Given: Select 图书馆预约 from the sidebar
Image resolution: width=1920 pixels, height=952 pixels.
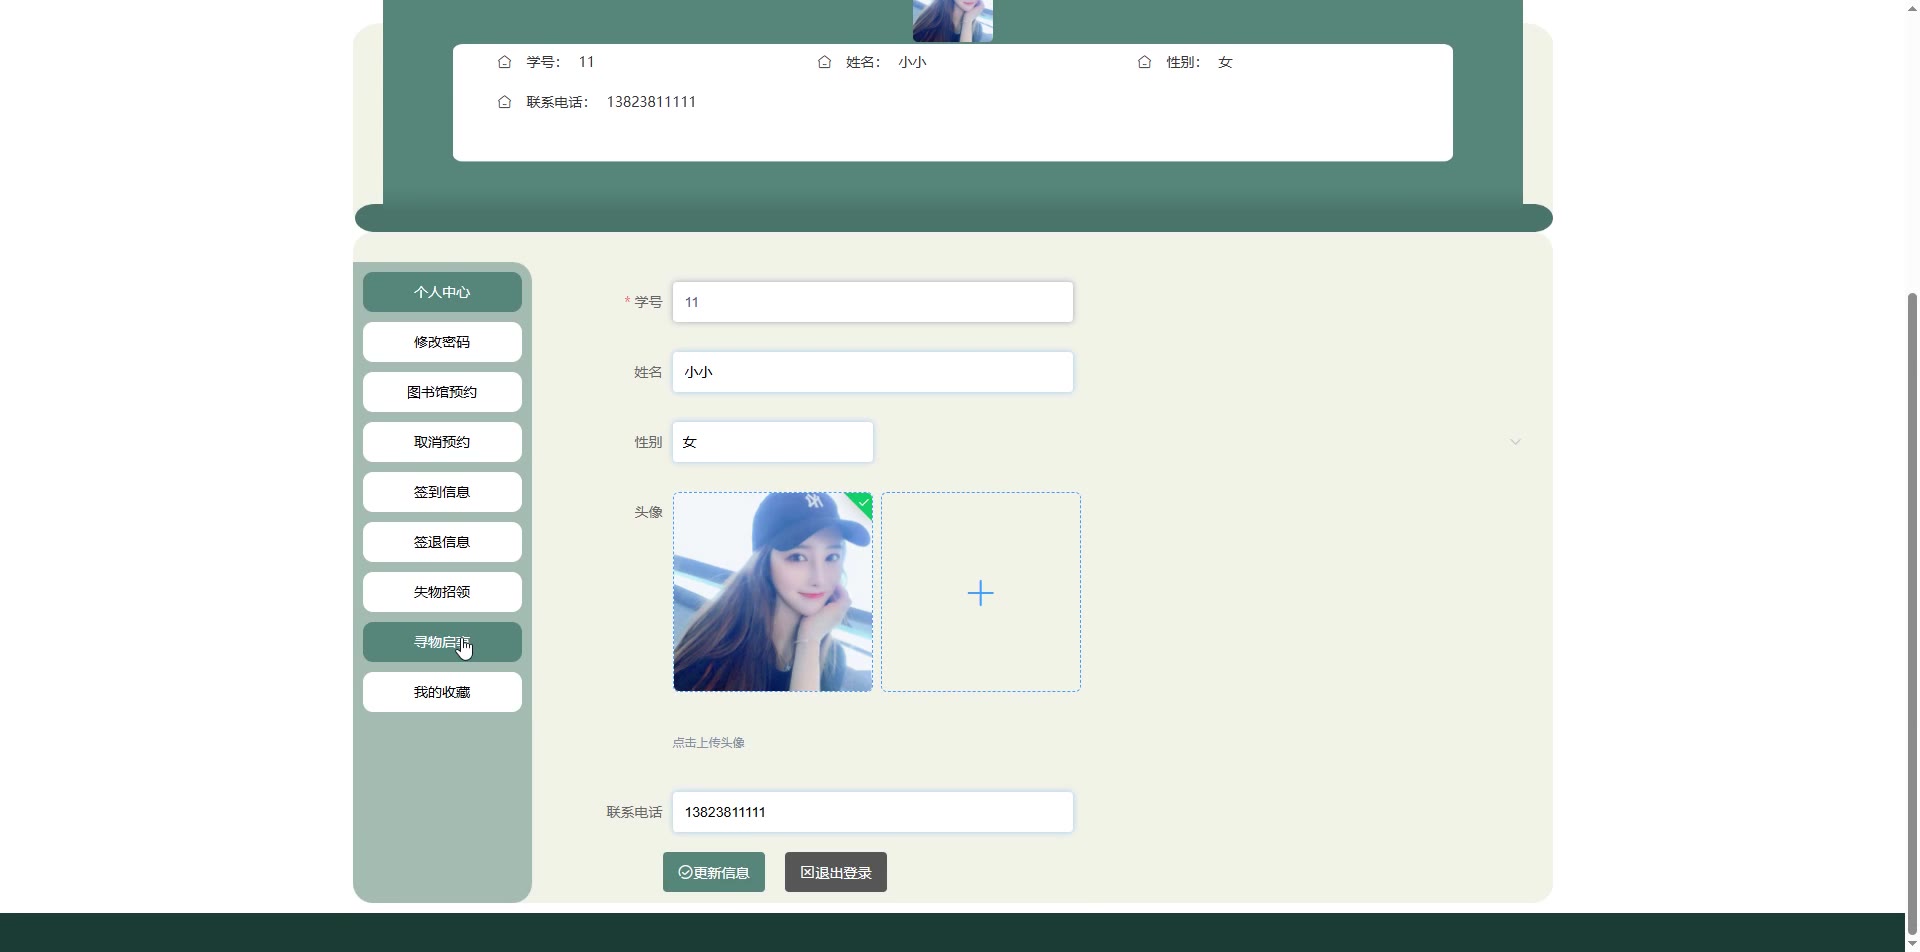Looking at the screenshot, I should [442, 392].
